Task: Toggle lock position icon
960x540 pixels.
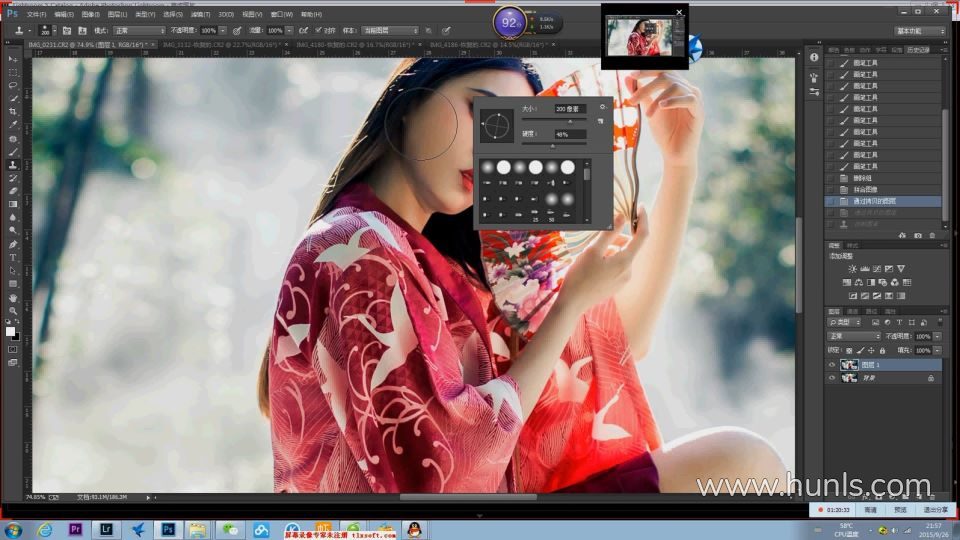Action: click(871, 351)
